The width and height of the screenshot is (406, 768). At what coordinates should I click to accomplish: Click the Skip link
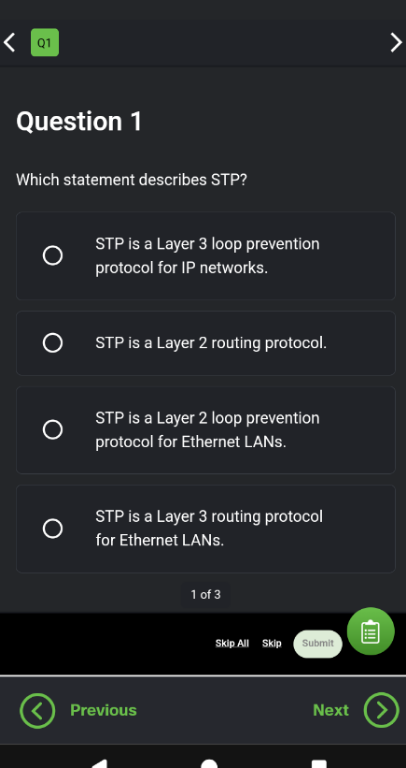tap(272, 643)
